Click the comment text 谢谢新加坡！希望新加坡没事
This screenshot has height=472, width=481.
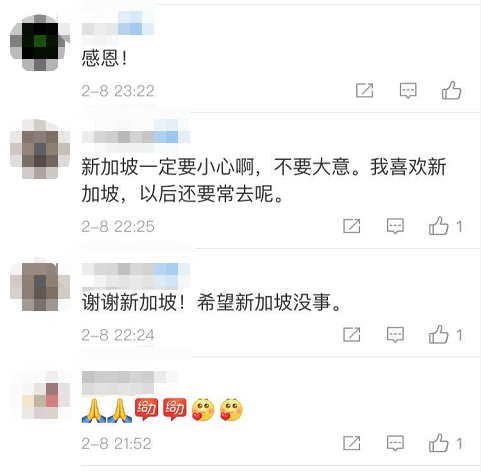pyautogui.click(x=211, y=302)
